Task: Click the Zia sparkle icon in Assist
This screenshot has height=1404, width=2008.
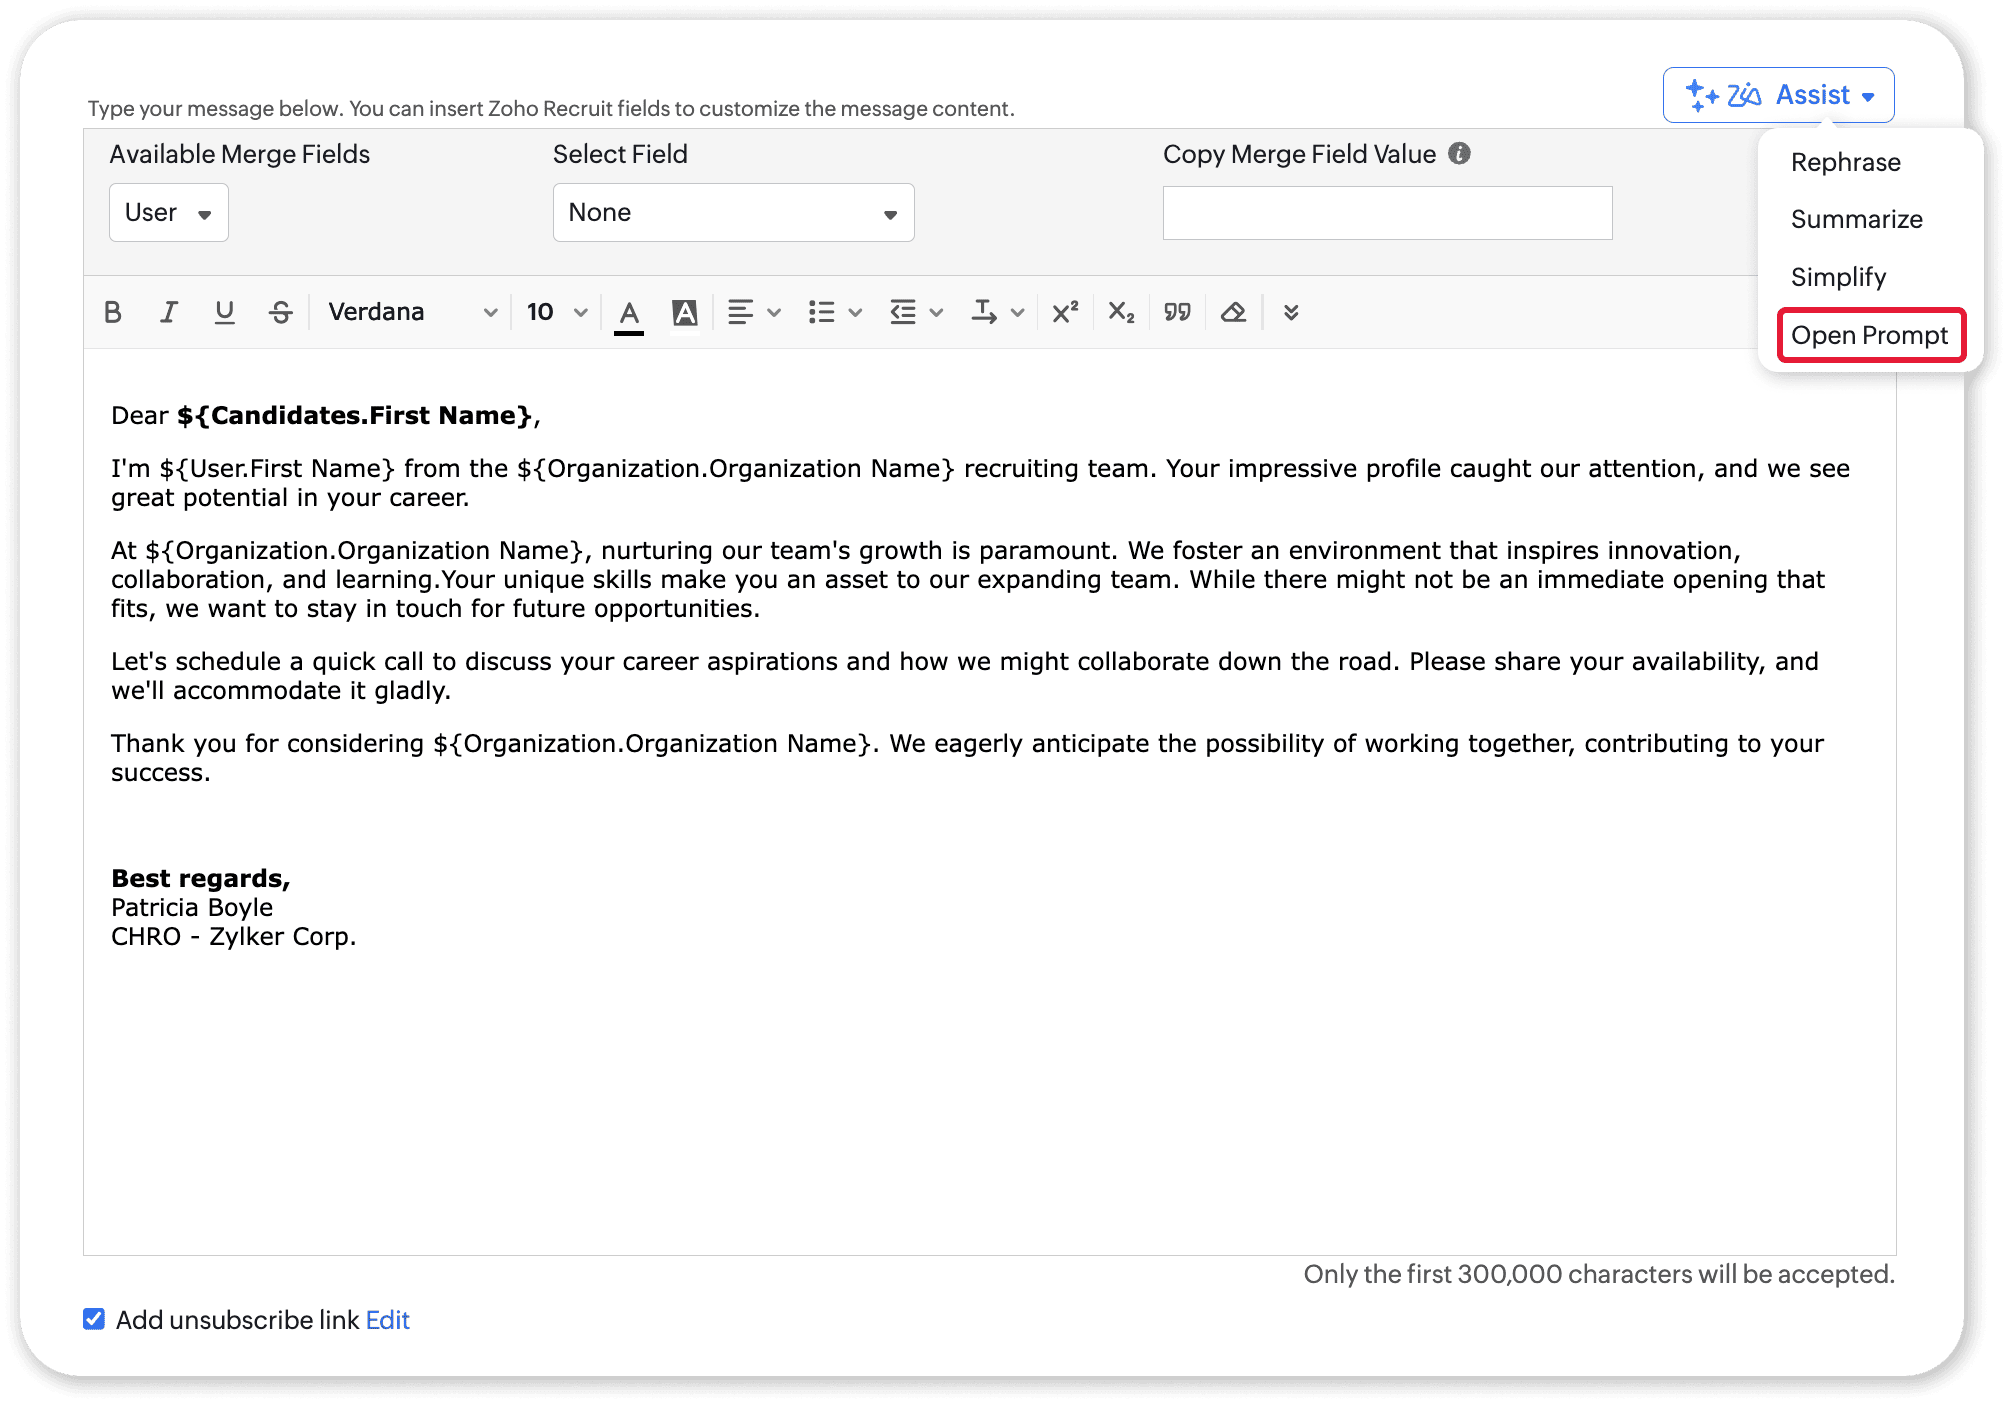Action: pos(1701,95)
